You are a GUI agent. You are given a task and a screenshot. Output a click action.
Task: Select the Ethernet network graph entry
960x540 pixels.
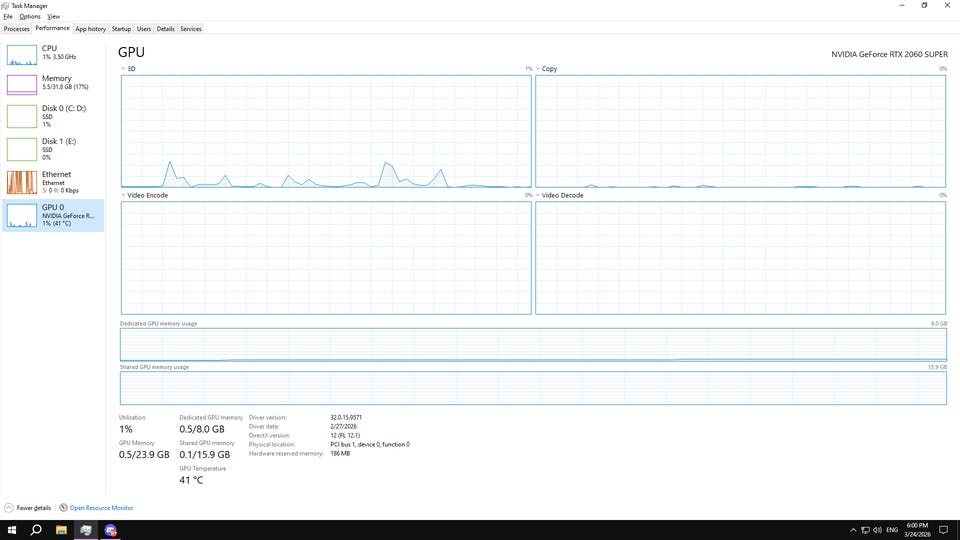(53, 182)
